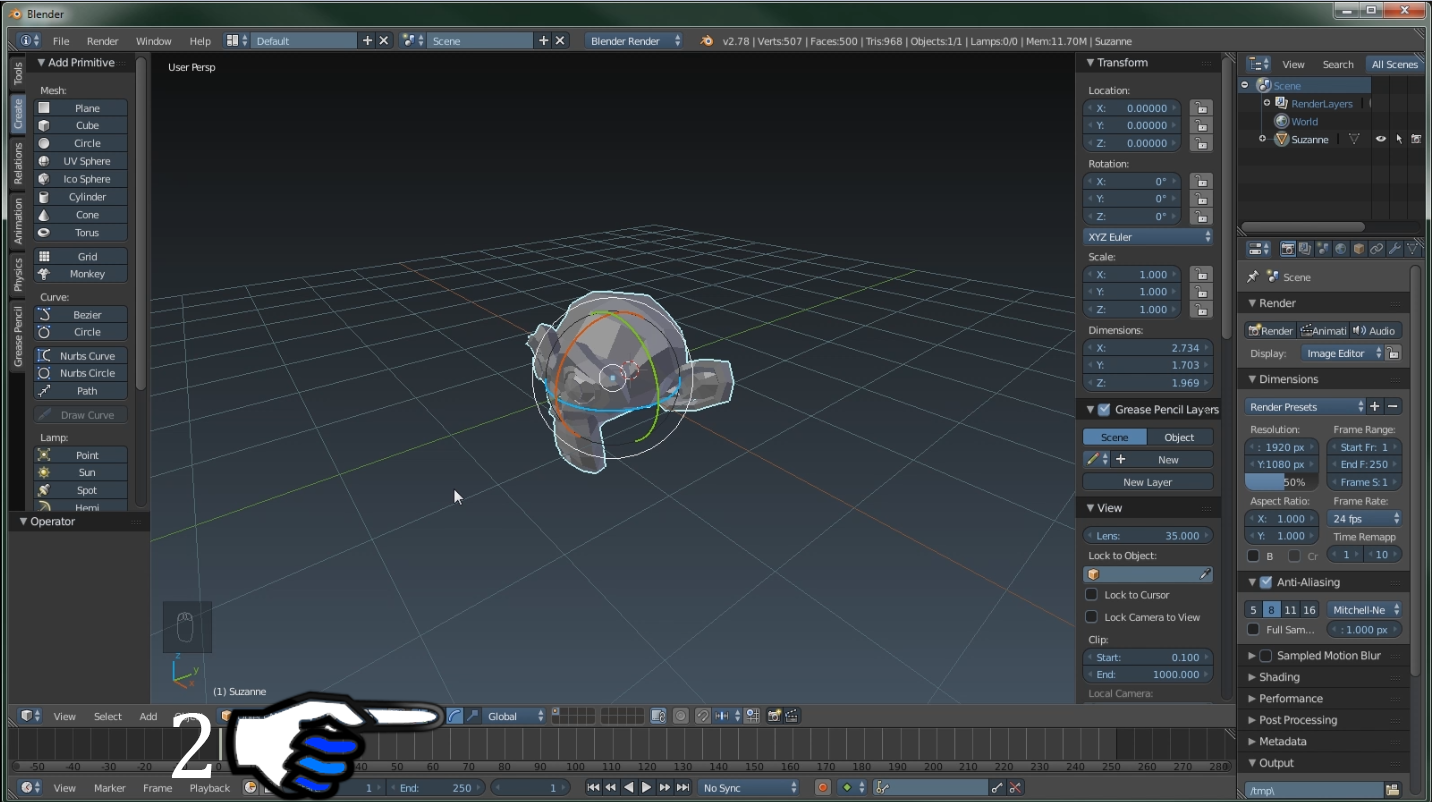Open Render Layers properties tab icon
The width and height of the screenshot is (1432, 802).
tap(1305, 249)
